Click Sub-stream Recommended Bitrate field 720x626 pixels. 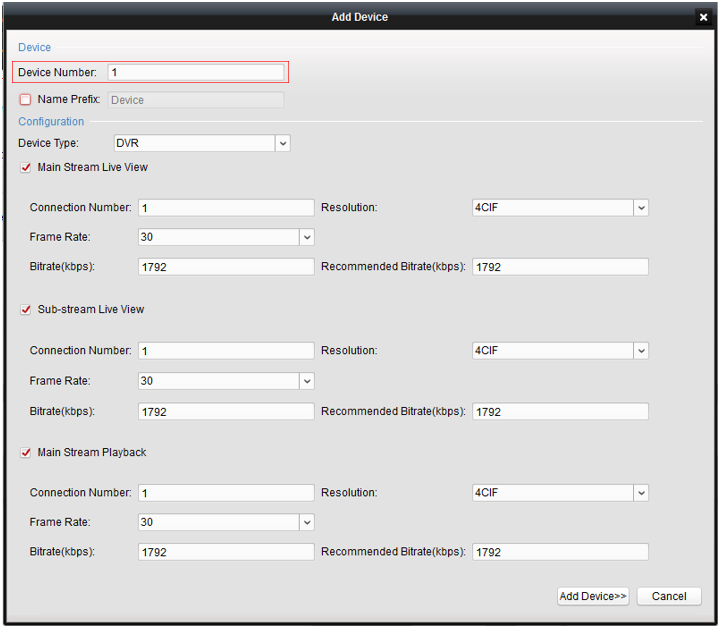(560, 411)
